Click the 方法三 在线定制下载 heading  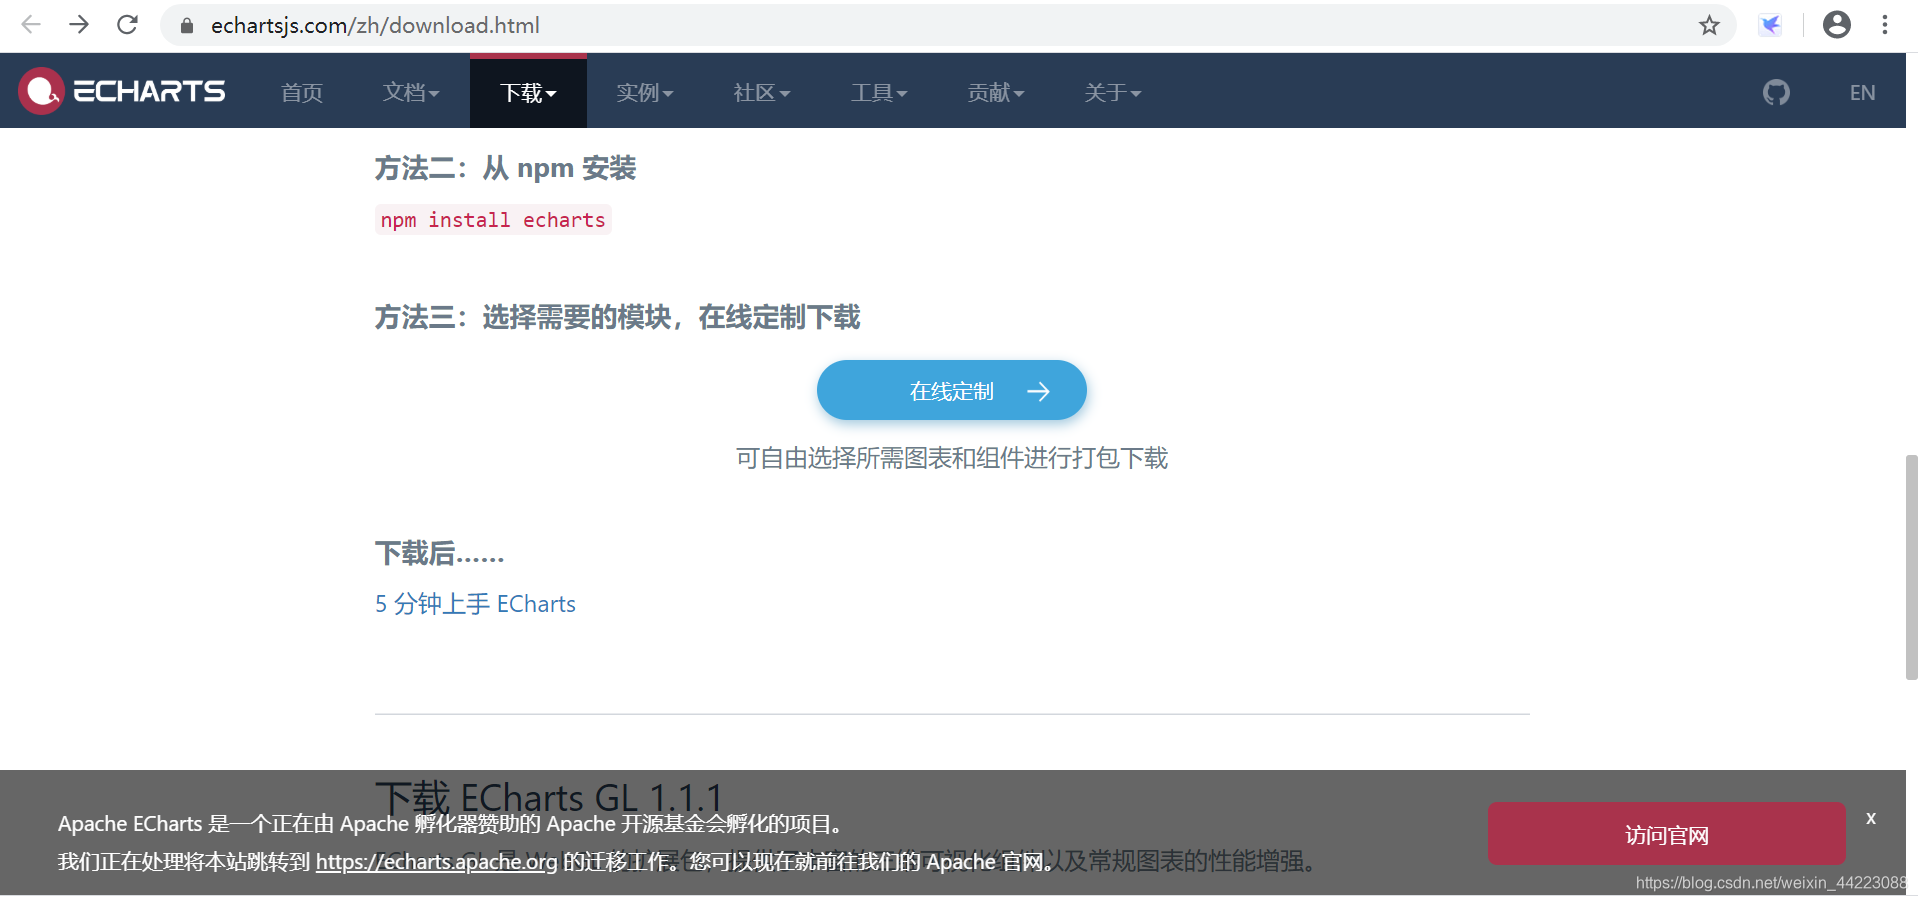617,317
